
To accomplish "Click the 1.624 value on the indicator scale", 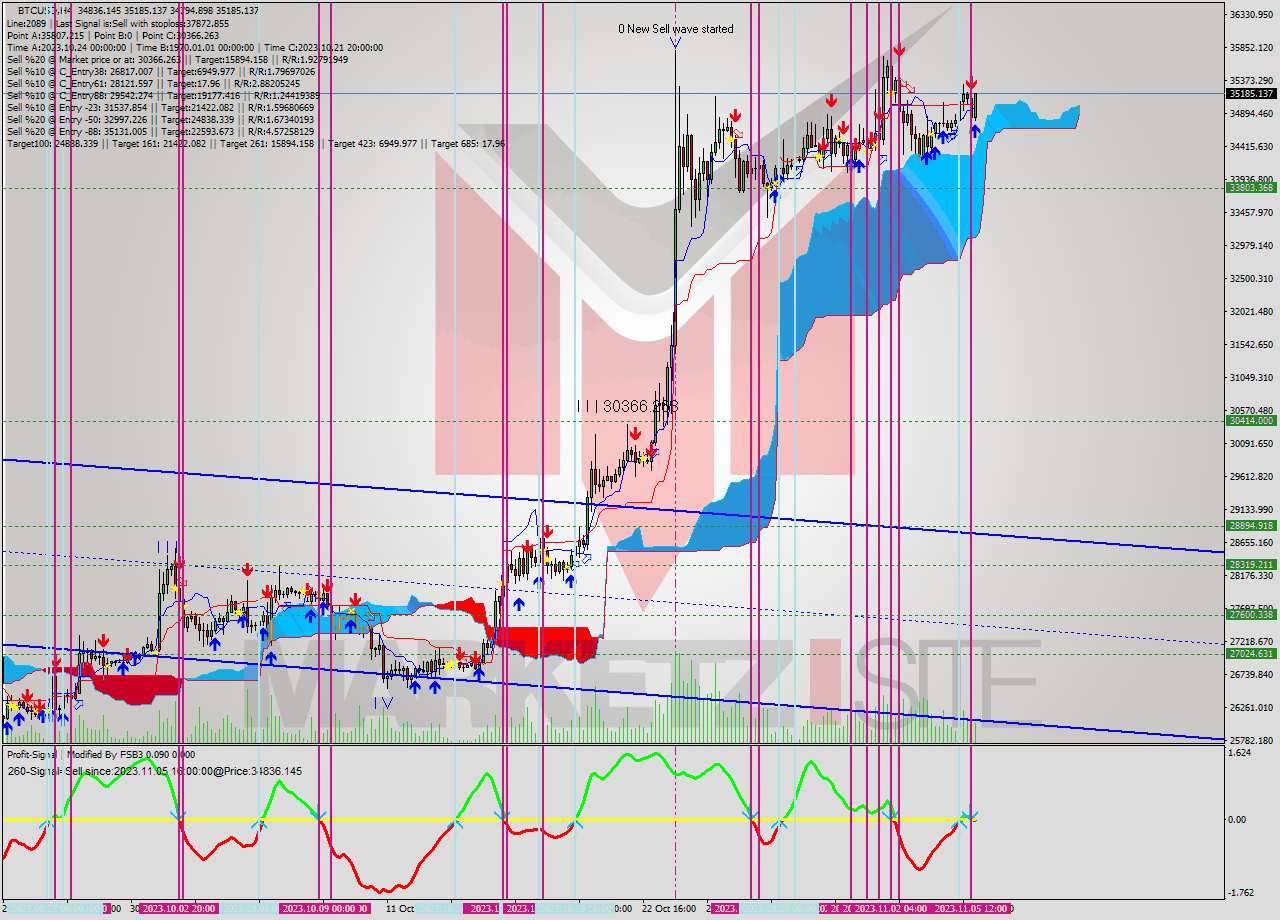I will [x=1241, y=752].
